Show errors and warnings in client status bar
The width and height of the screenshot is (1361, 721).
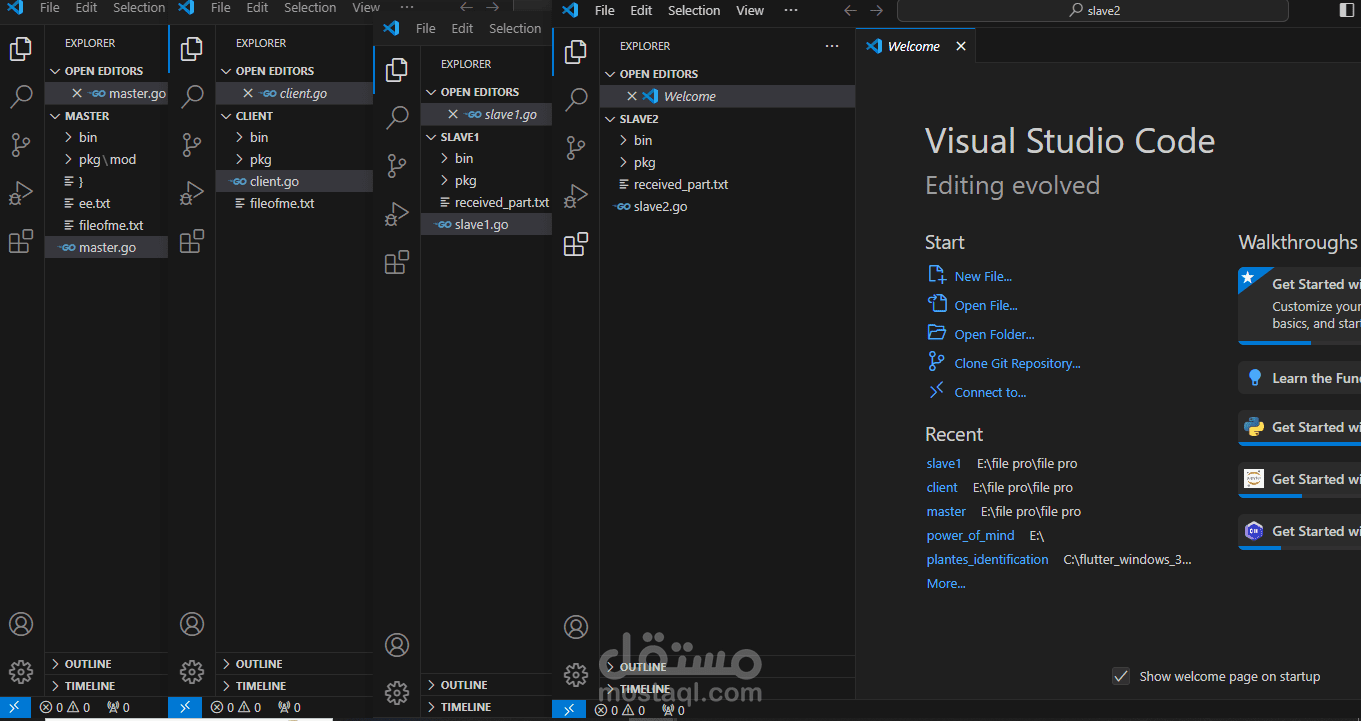[x=235, y=707]
